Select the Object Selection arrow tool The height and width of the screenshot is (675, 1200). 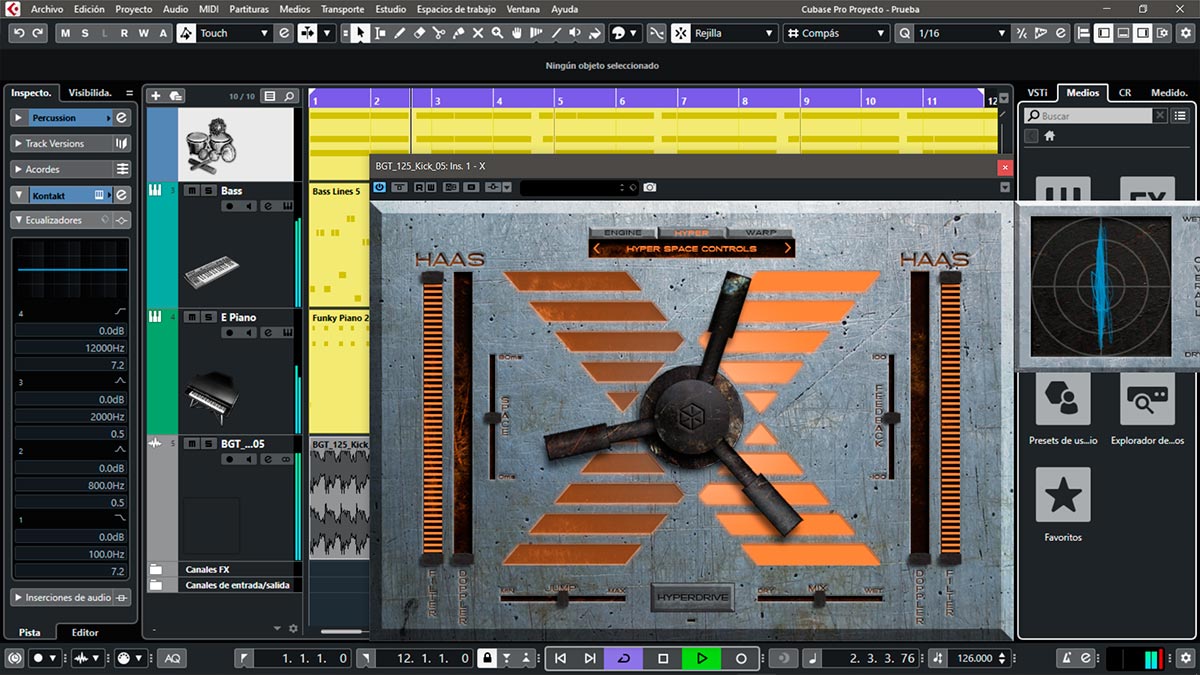(x=360, y=33)
